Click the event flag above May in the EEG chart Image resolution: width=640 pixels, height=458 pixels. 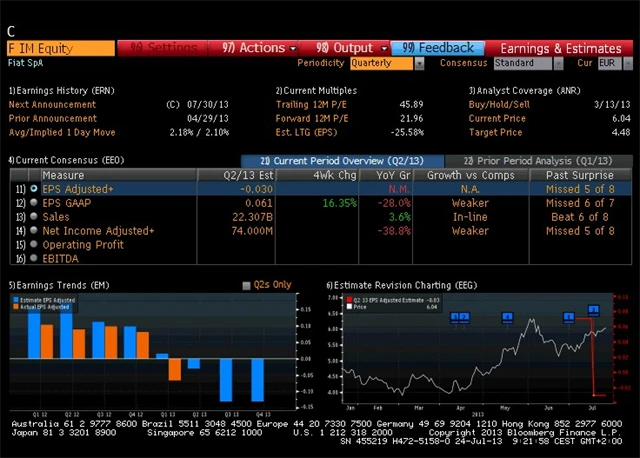coord(507,317)
